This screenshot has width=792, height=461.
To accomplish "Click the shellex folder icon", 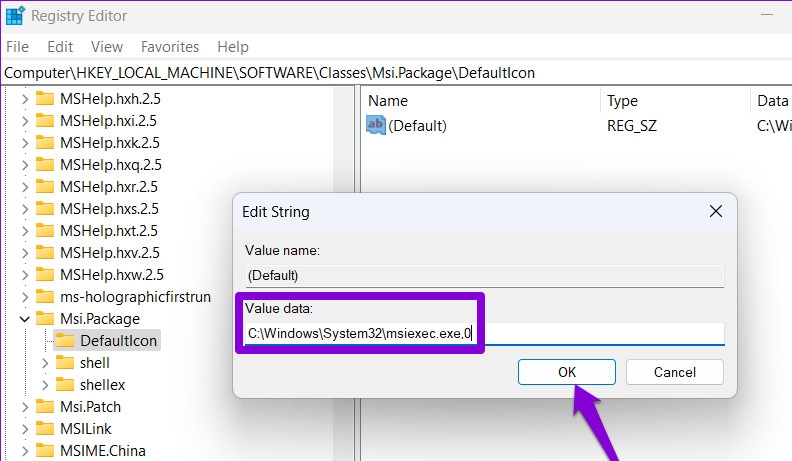I will pyautogui.click(x=65, y=385).
